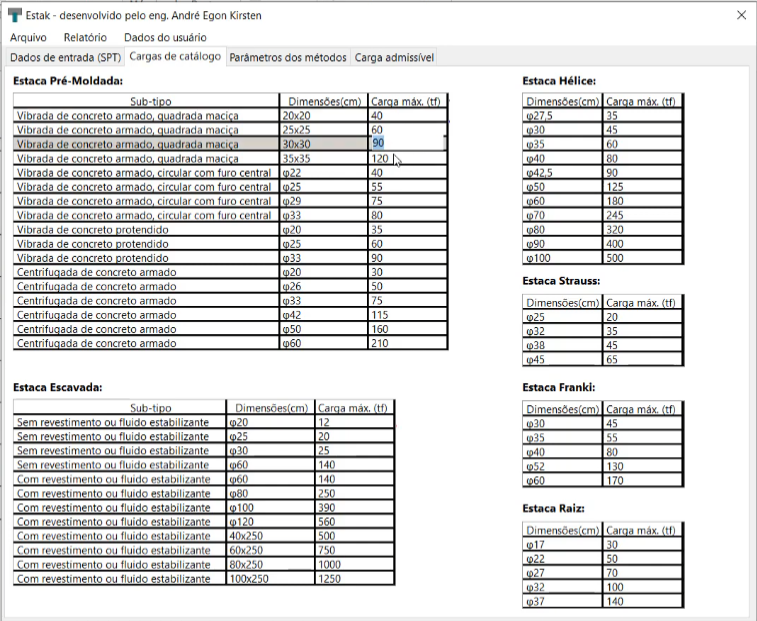Select Hélice load 35 for φ27,5
757x621 pixels.
[643, 115]
